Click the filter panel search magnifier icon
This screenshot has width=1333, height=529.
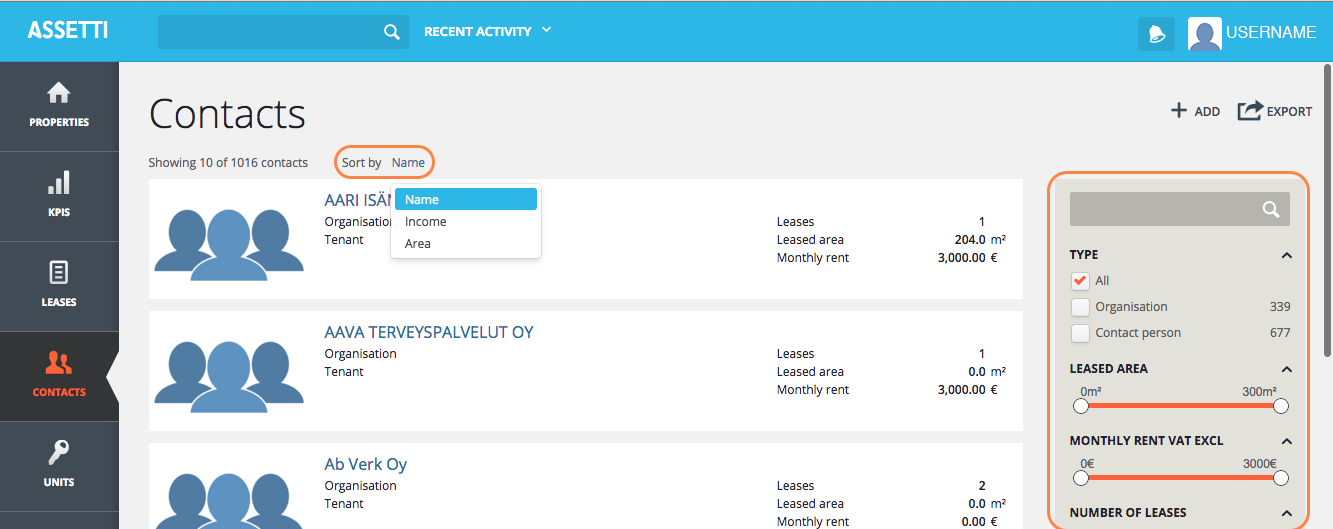tap(1270, 209)
